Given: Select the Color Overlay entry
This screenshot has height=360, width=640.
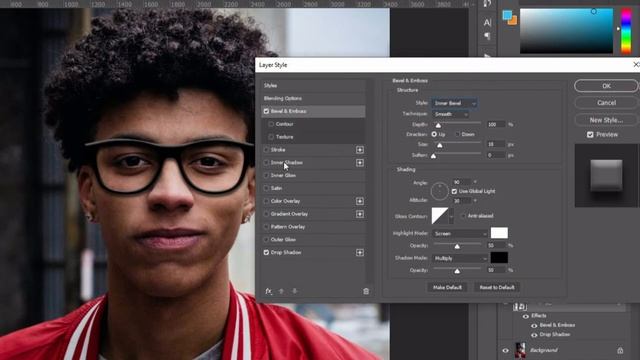Looking at the screenshot, I should (x=286, y=201).
